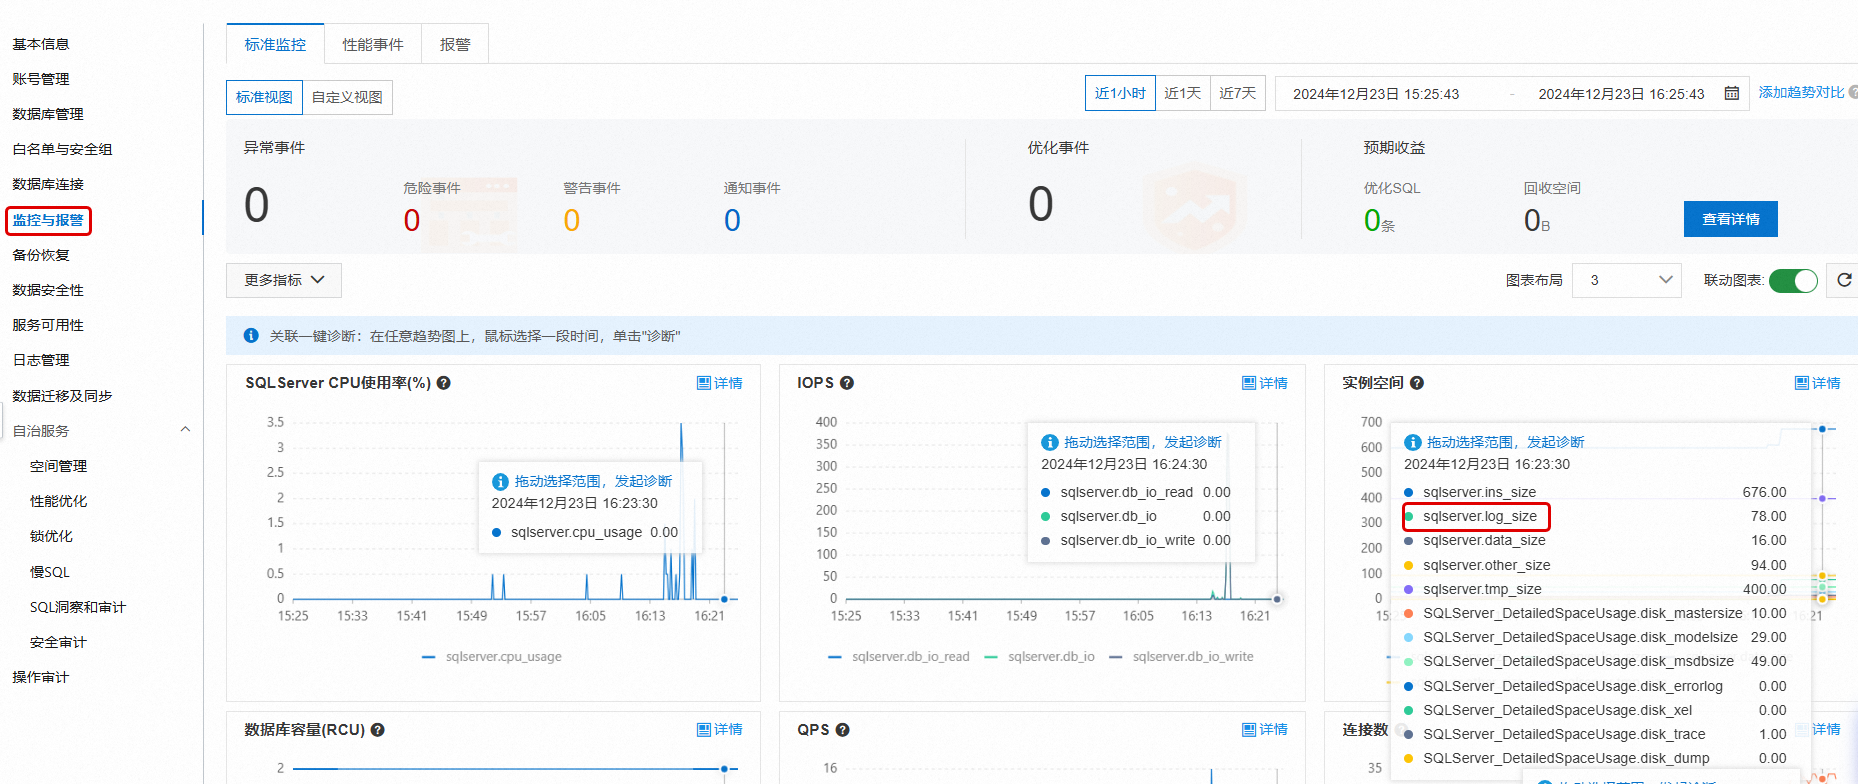Click the 查看详情 button
1858x784 pixels.
point(1731,219)
